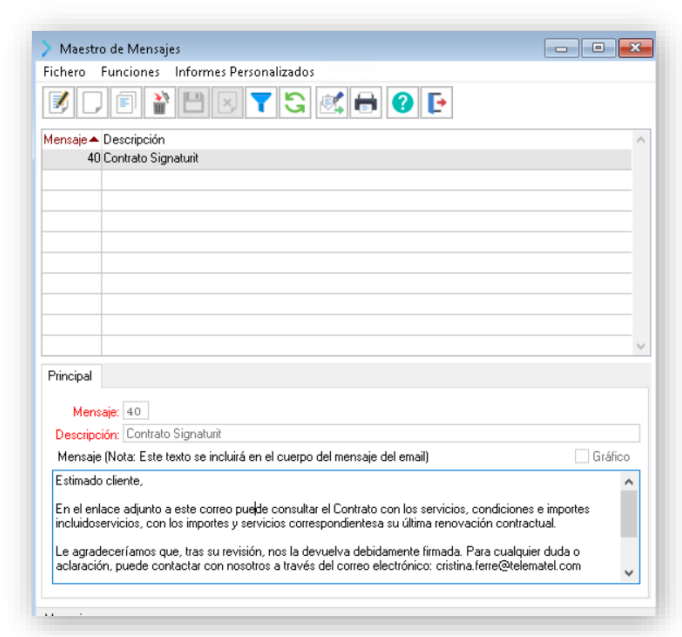The image size is (682, 637).
Task: Refresh list with green arrows icon
Action: [295, 103]
